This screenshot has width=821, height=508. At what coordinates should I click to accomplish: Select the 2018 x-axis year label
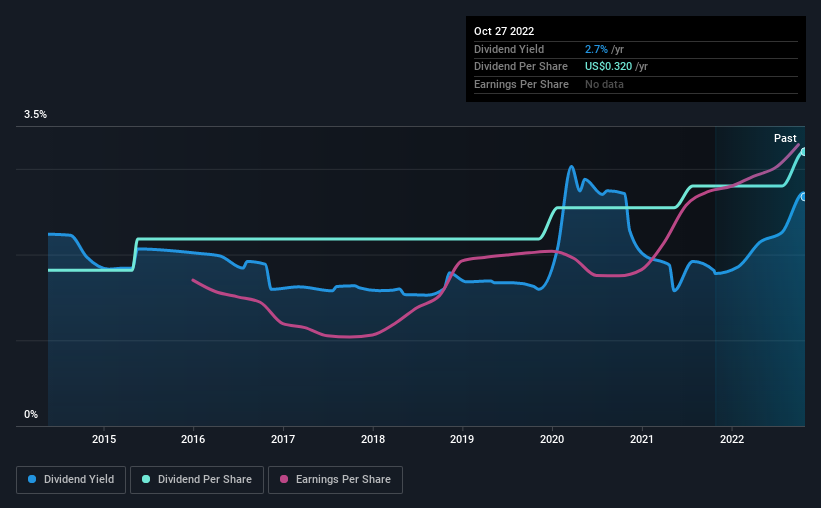(x=373, y=439)
